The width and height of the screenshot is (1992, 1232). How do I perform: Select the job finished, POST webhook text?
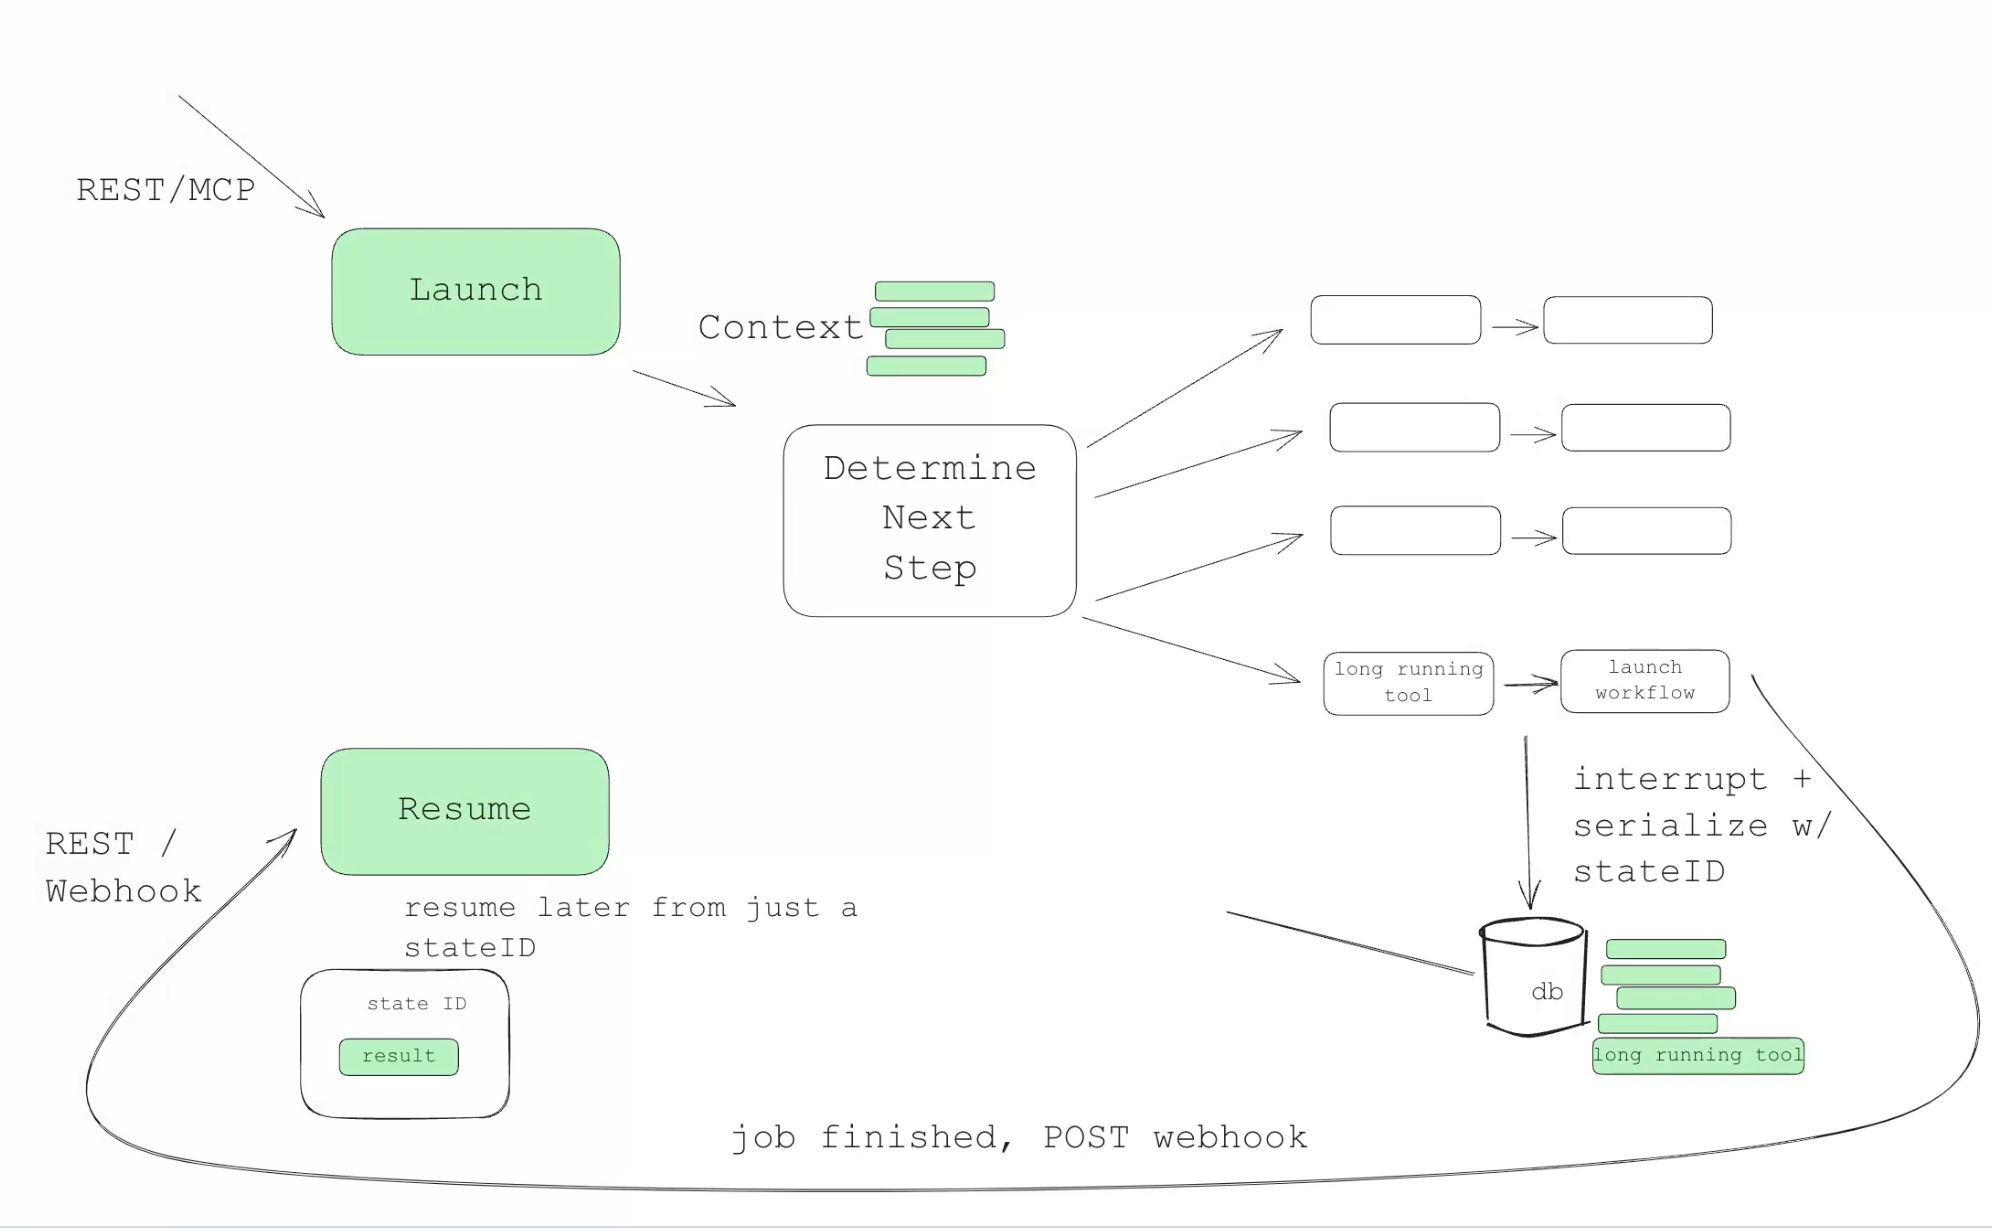click(1018, 1137)
